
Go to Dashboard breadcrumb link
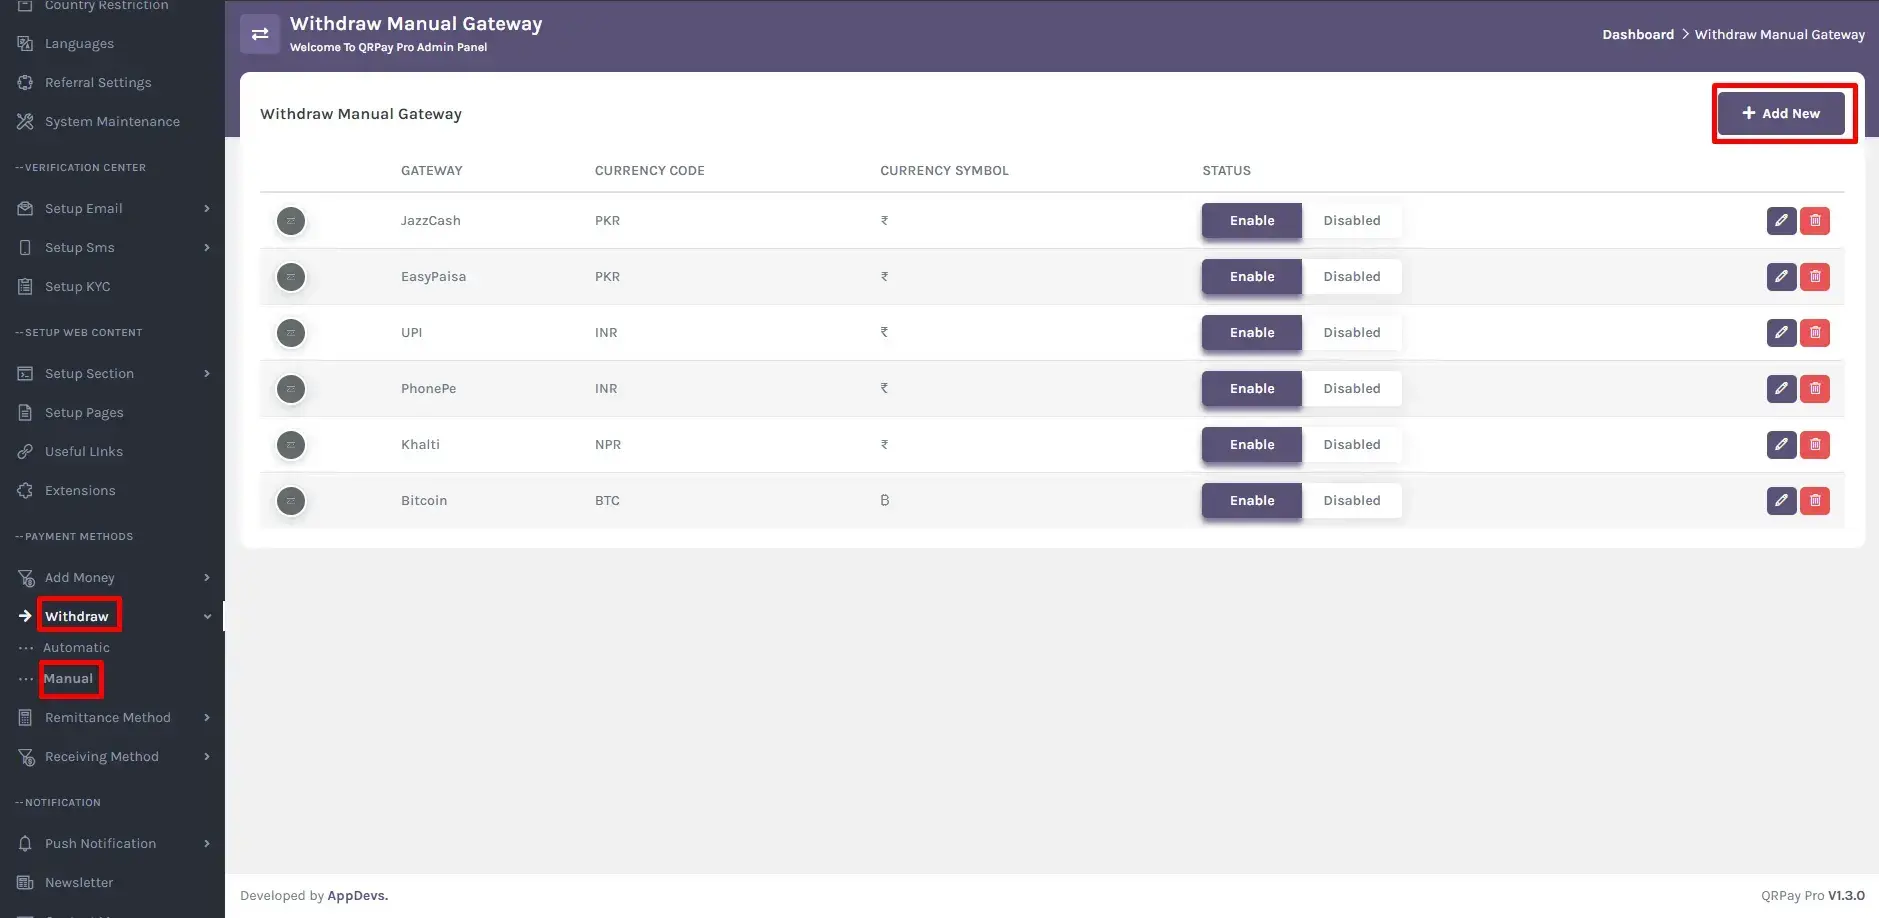tap(1638, 34)
